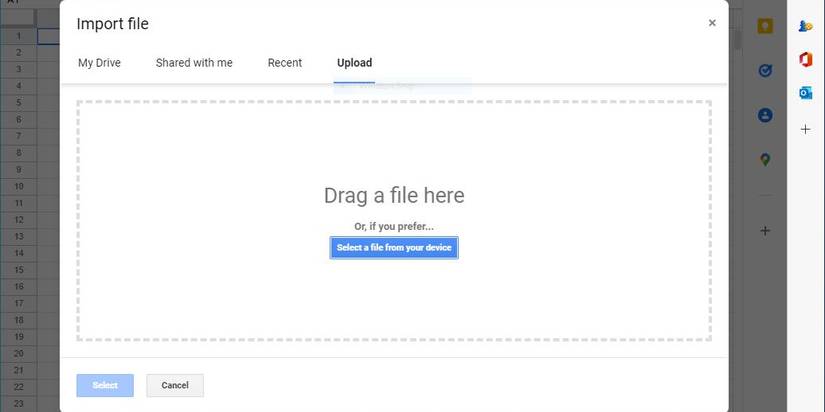
Task: Open the Microsoft Office sidebar icon
Action: pyautogui.click(x=806, y=60)
